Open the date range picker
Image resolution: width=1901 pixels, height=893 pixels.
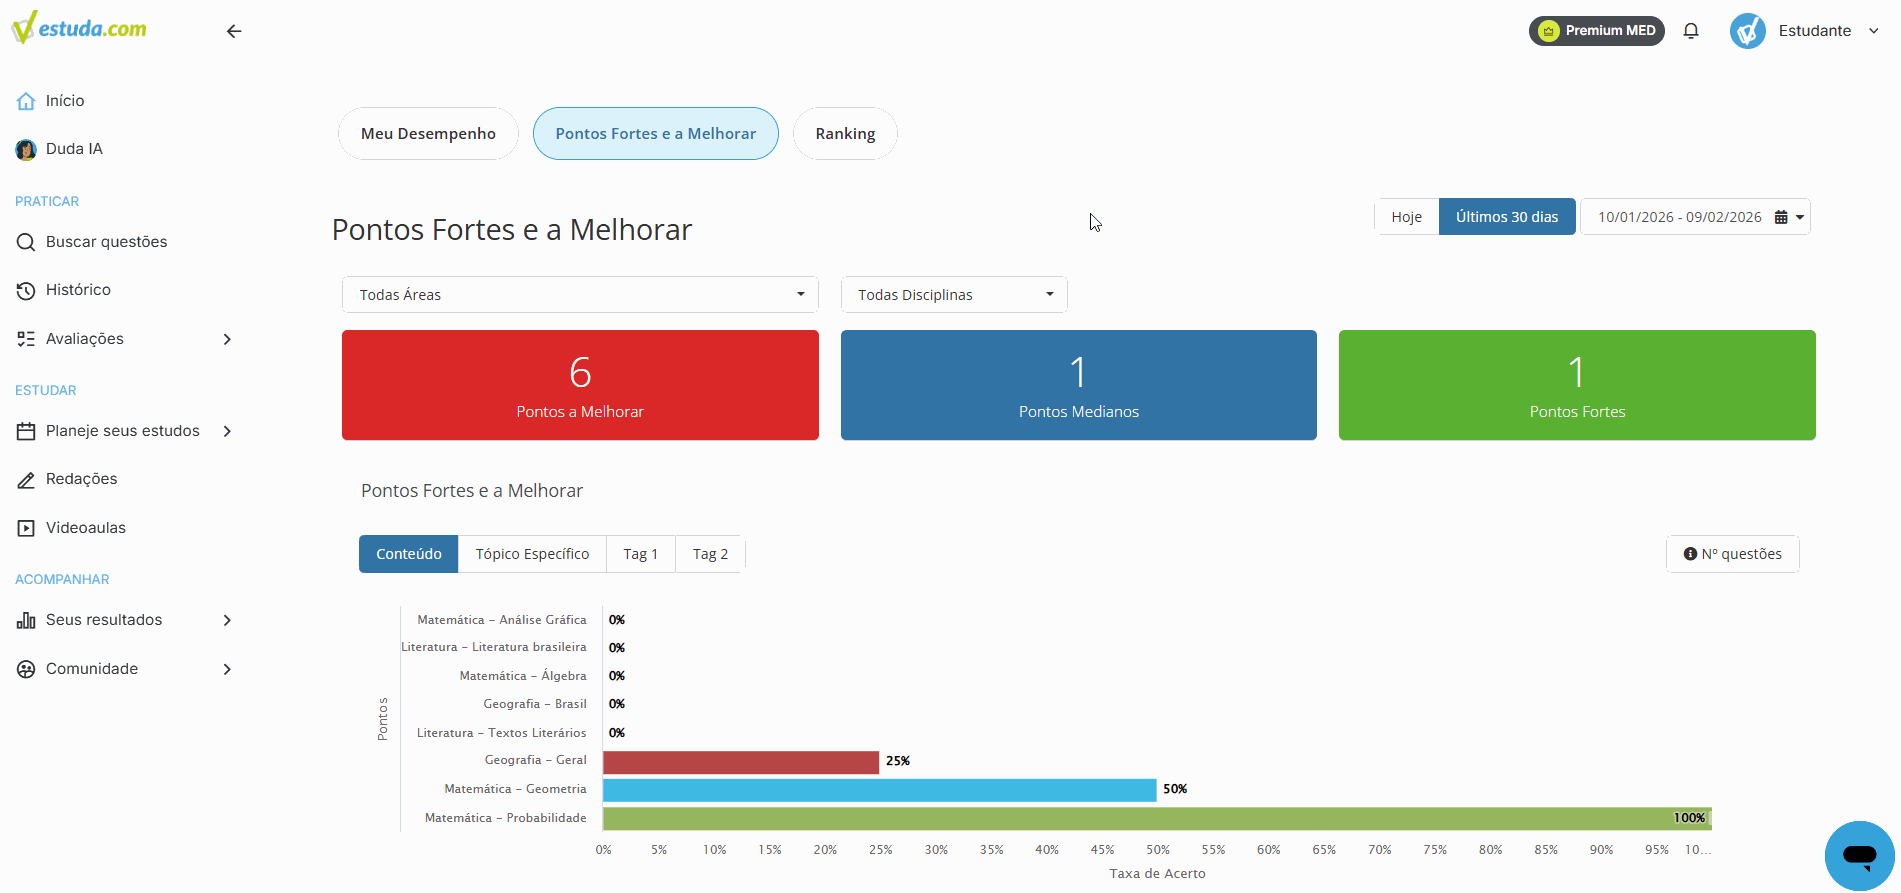click(1695, 217)
